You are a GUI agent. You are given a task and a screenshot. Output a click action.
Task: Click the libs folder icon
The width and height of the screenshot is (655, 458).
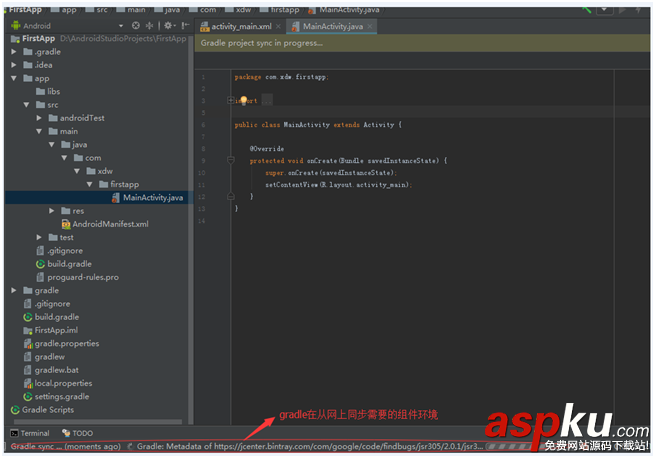click(41, 91)
